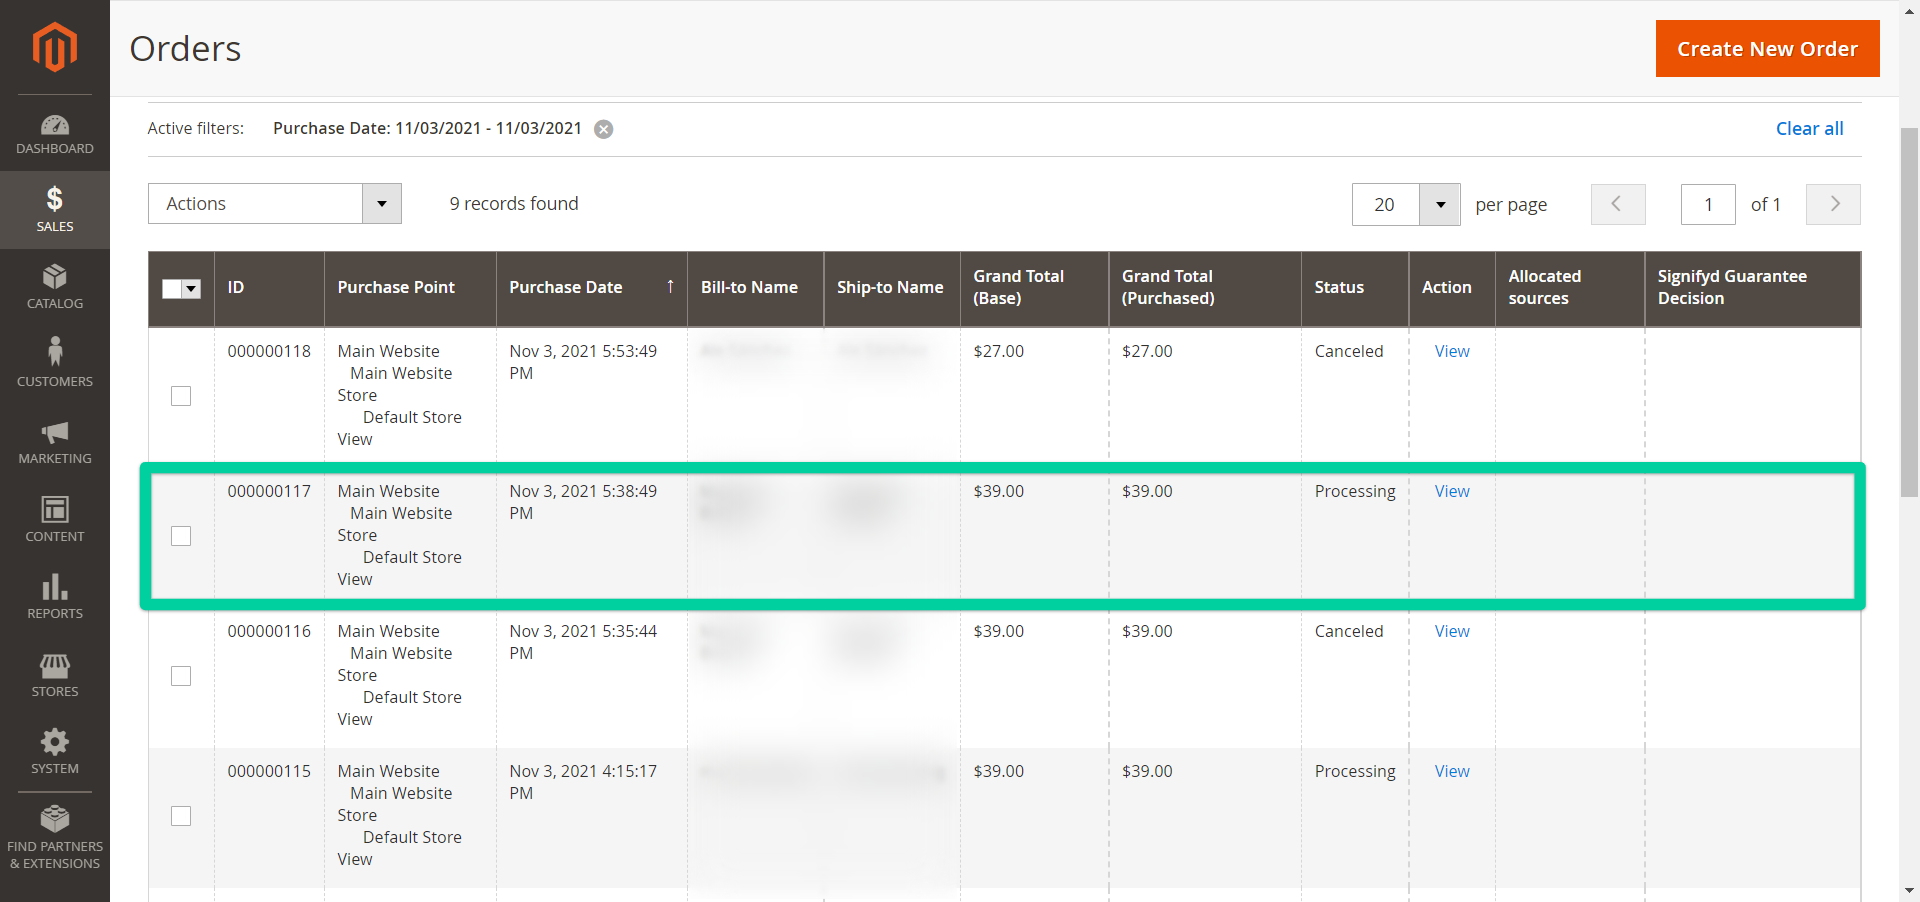Open the Dashboard sidebar icon
1920x902 pixels.
coord(54,134)
